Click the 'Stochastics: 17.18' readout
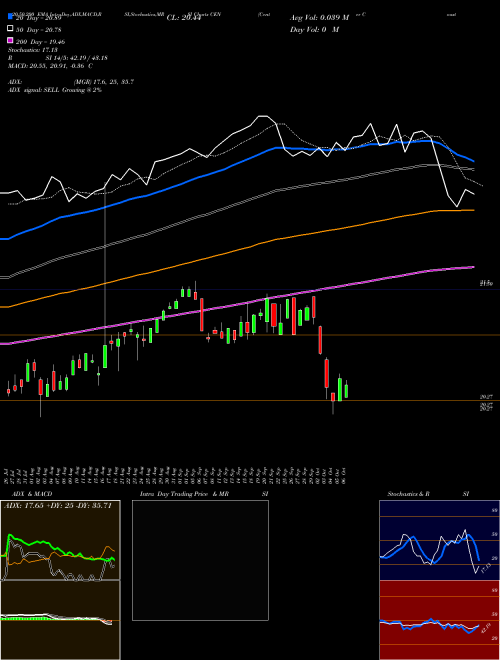 click(33, 50)
